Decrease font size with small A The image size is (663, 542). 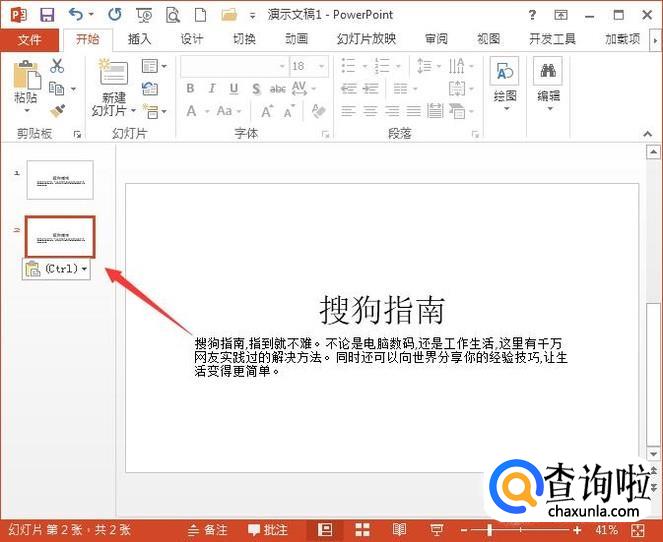coord(289,112)
